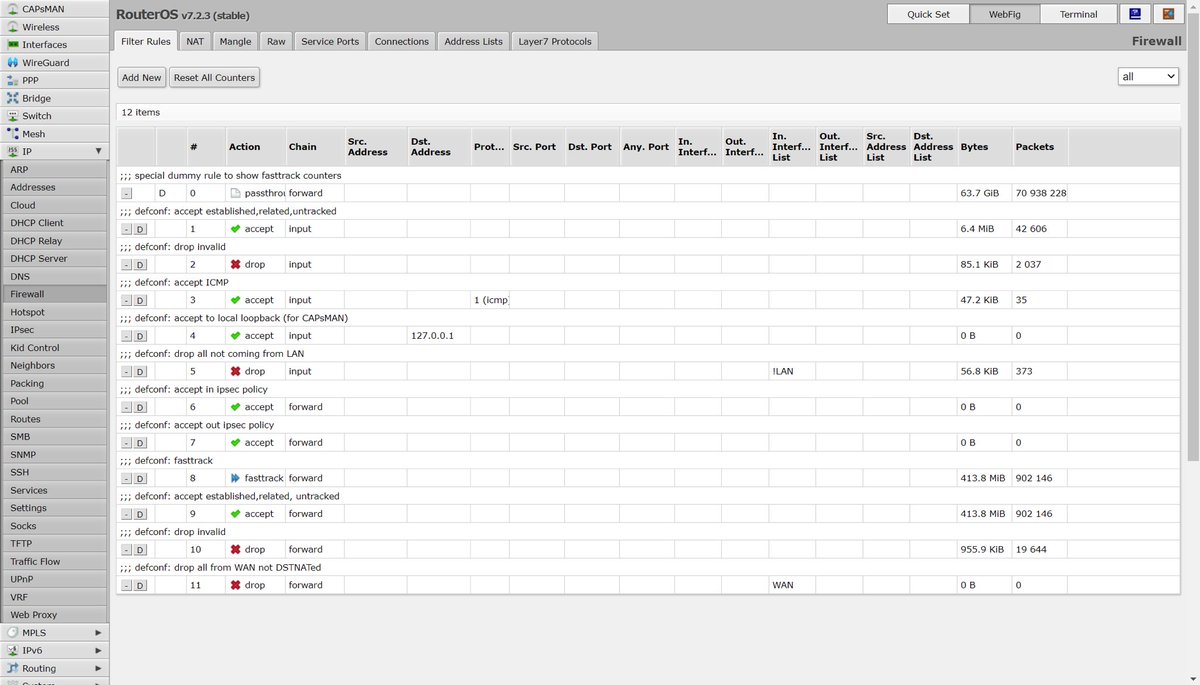
Task: Disable fasttrack rule 8 with D button
Action: tap(140, 479)
